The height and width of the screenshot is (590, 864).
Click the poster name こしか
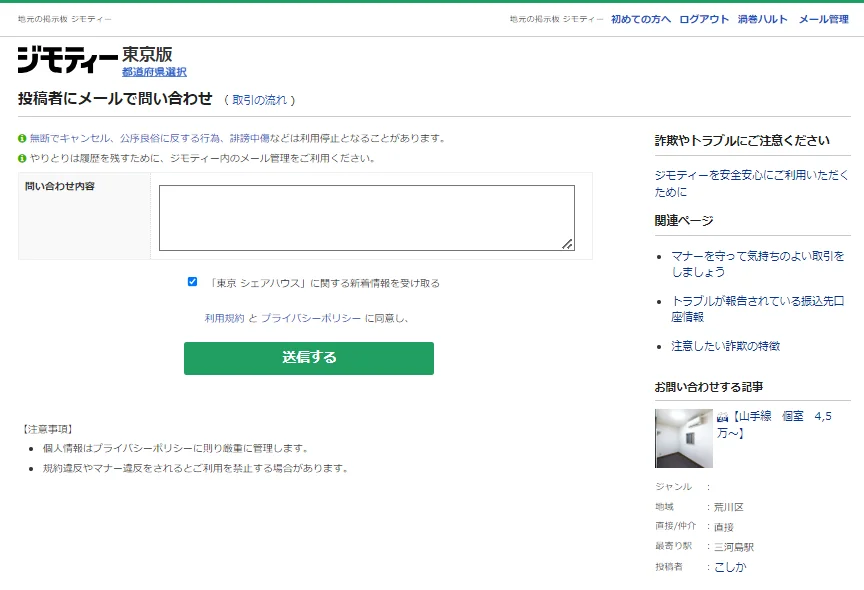(730, 567)
